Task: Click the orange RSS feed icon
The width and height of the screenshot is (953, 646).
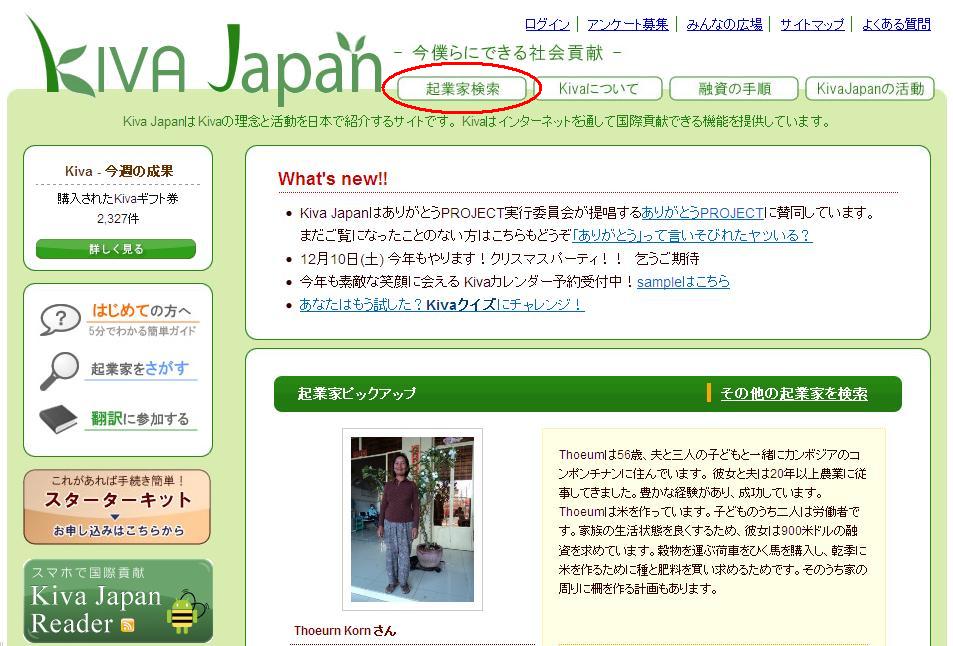Action: [128, 625]
